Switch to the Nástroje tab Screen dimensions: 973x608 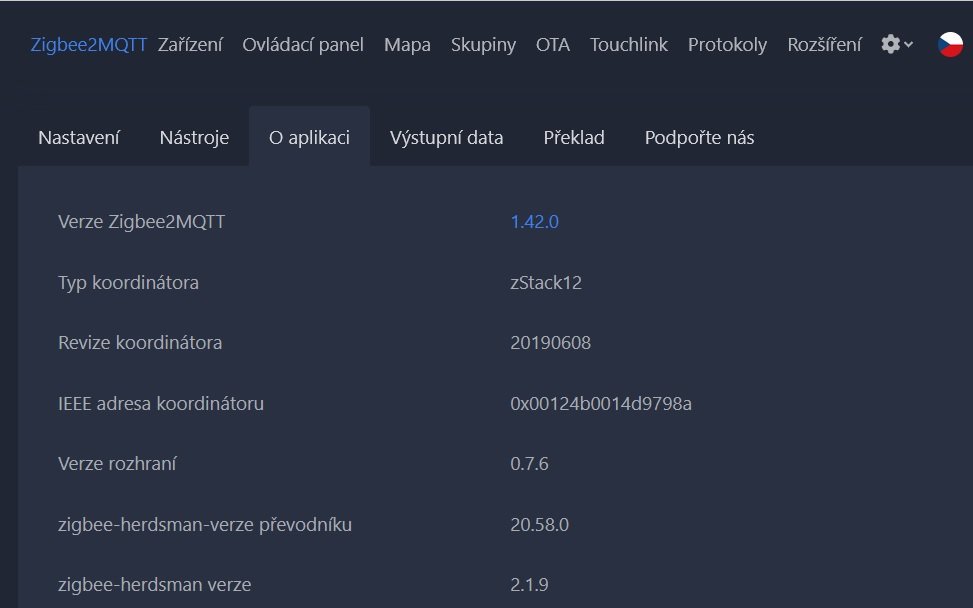click(x=194, y=138)
